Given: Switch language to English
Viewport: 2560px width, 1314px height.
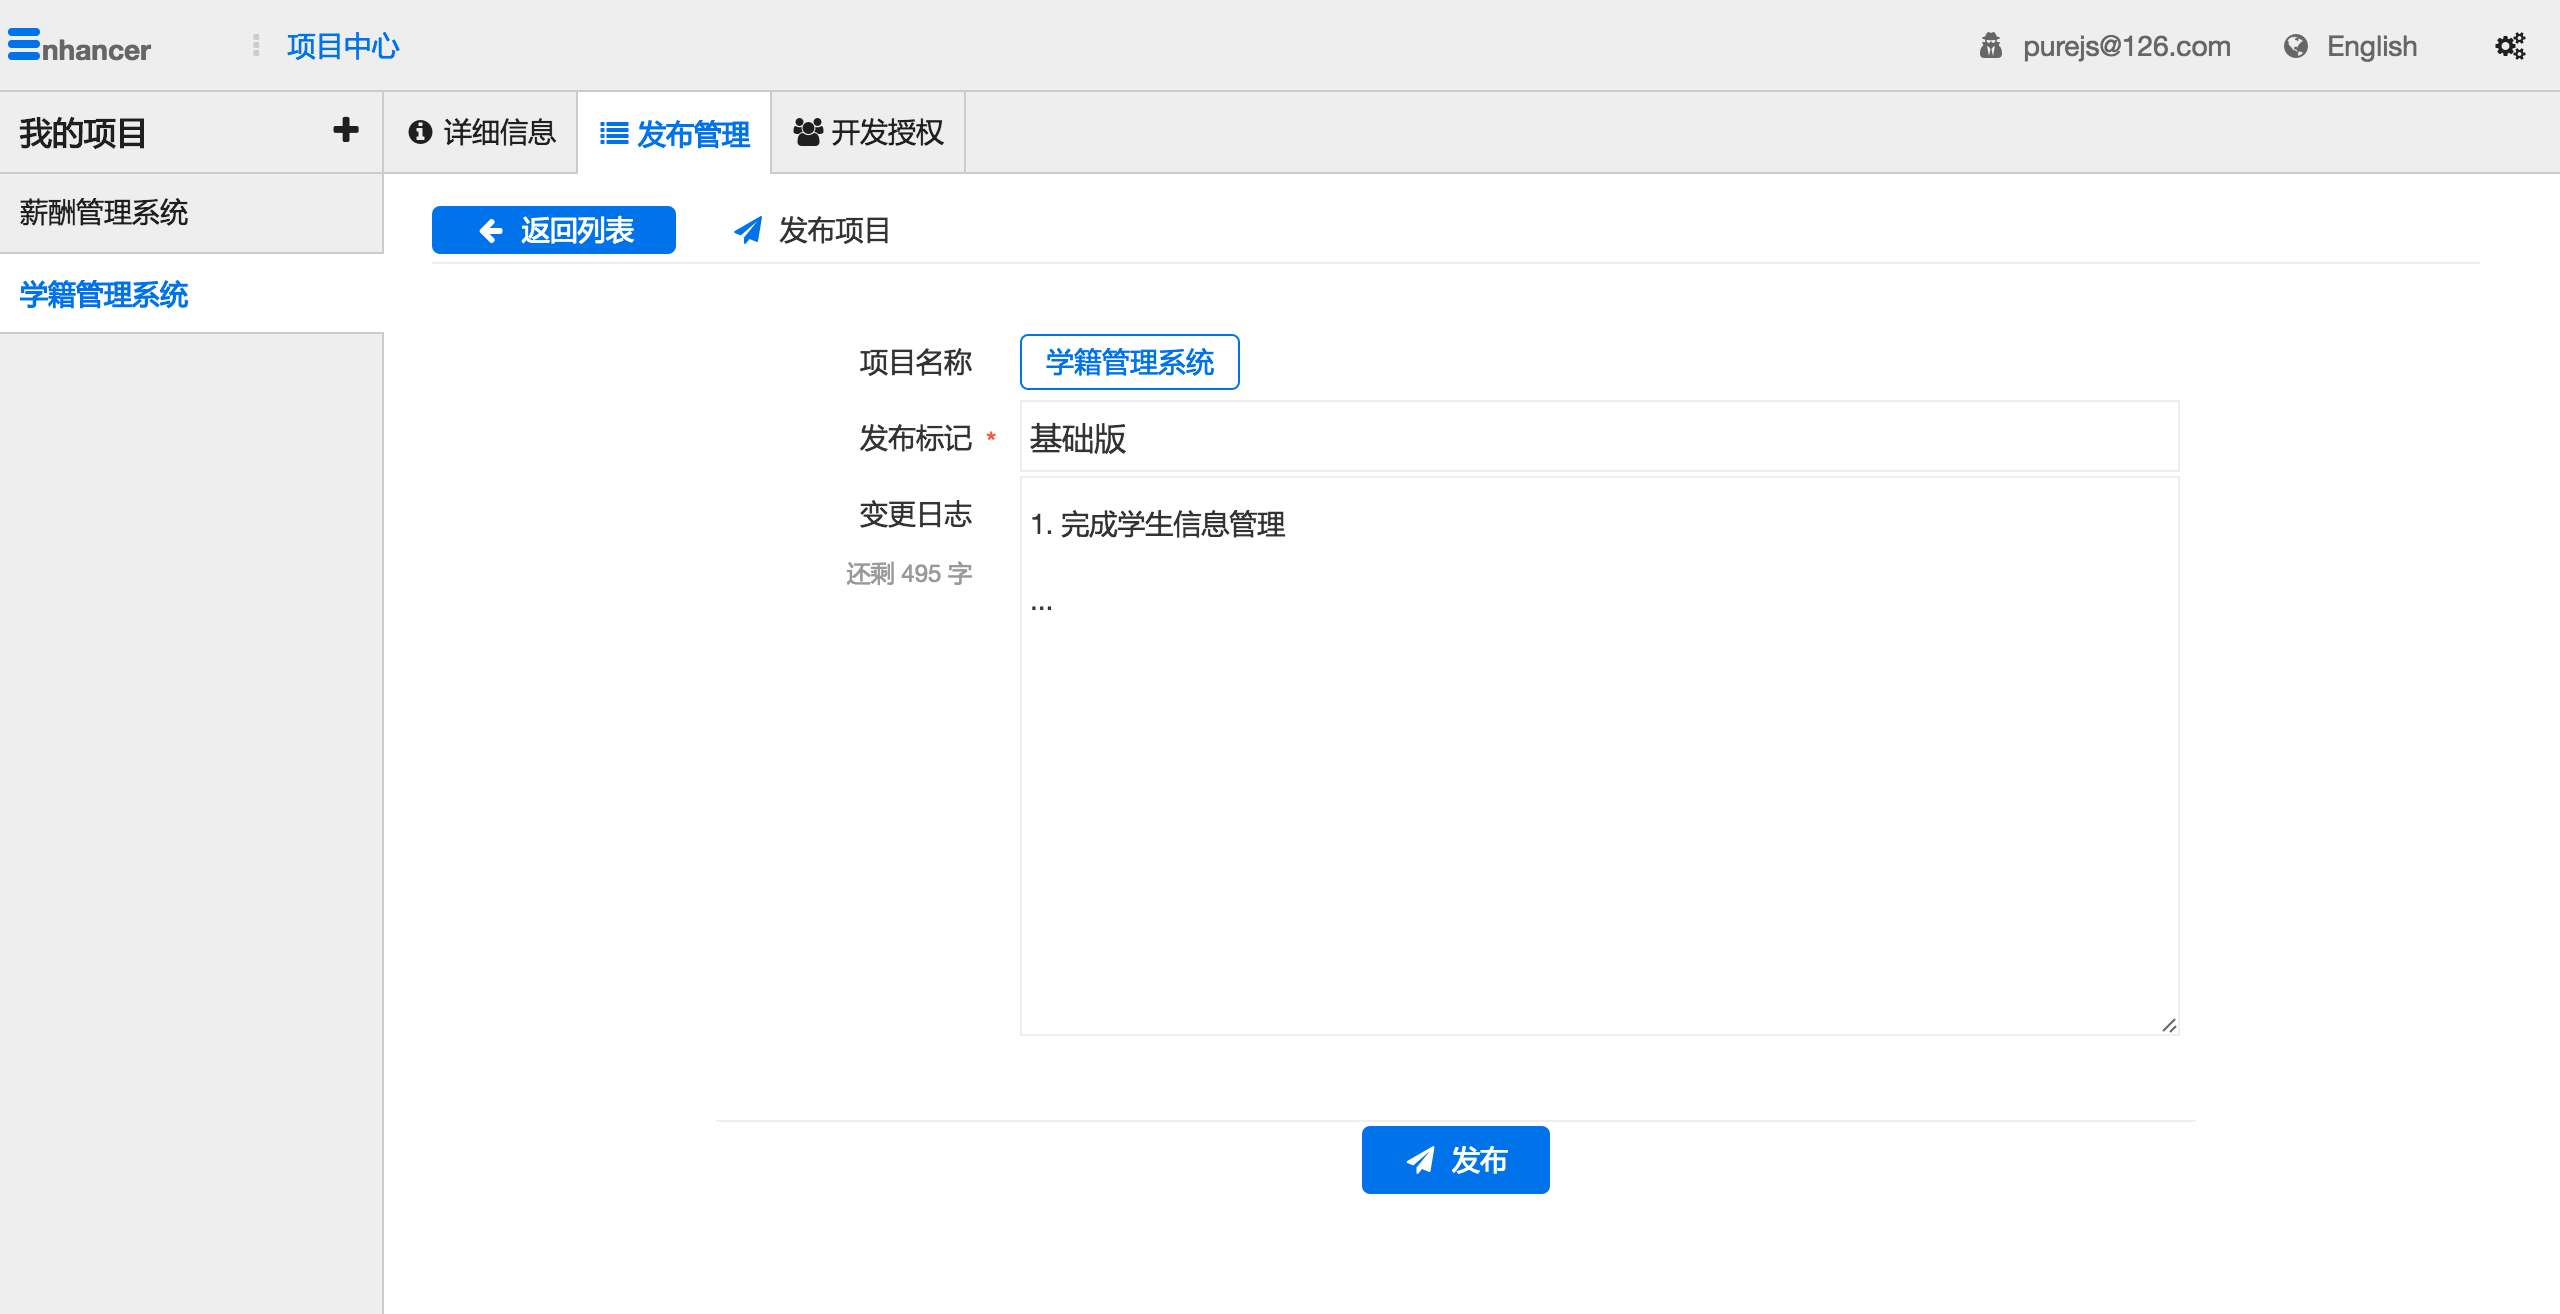Looking at the screenshot, I should tap(2370, 46).
